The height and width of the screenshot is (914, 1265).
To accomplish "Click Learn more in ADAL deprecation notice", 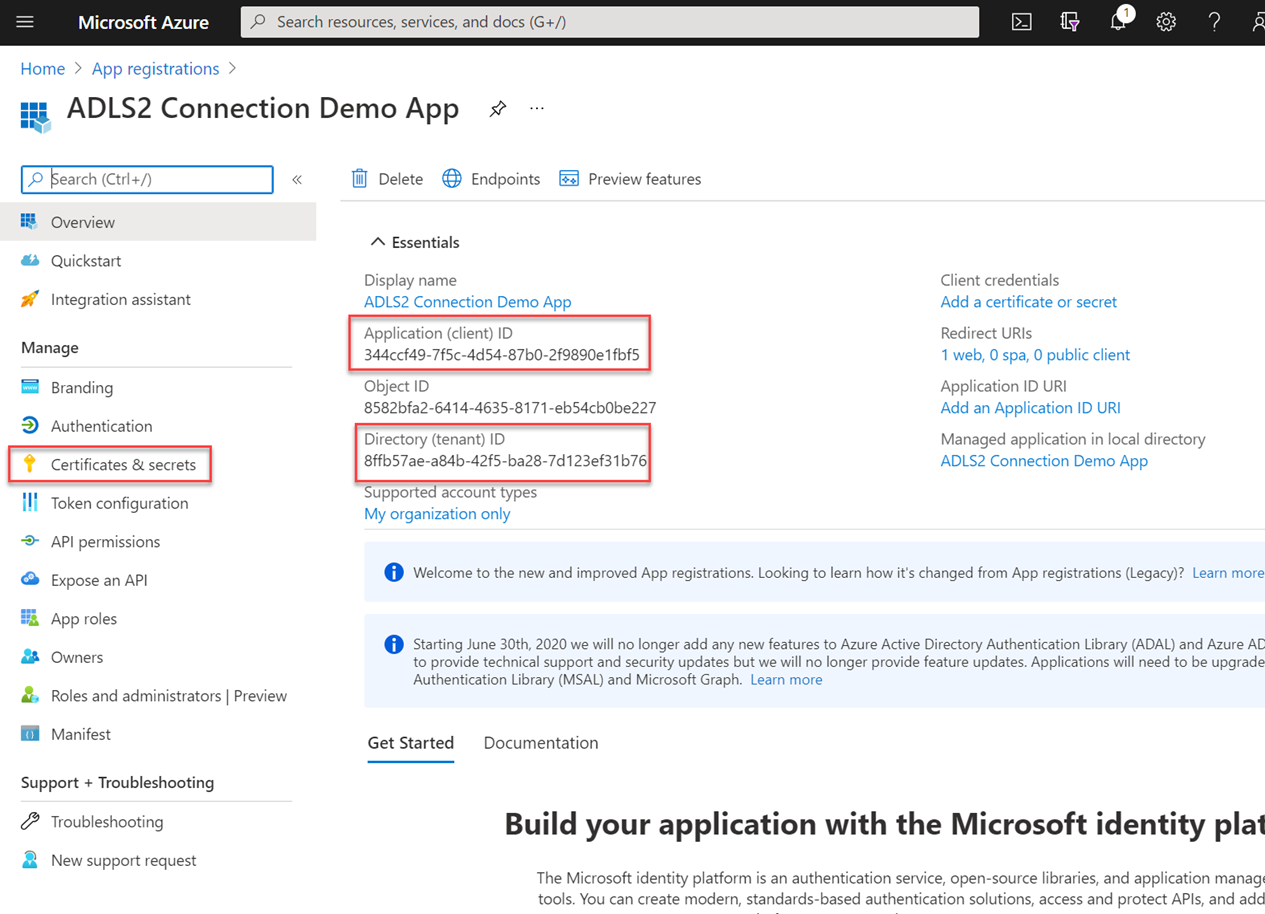I will 786,679.
